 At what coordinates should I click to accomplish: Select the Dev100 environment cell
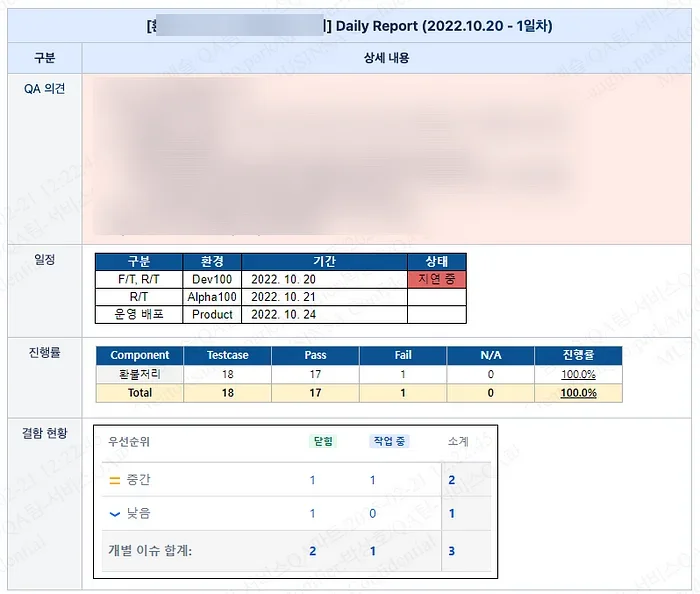click(x=212, y=279)
